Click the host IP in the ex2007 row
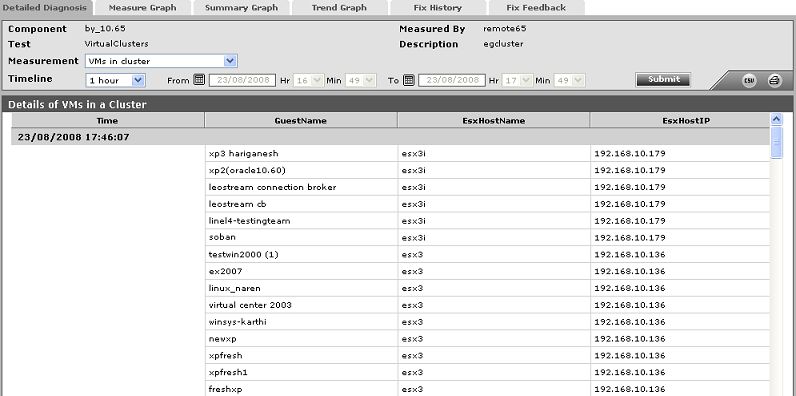The width and height of the screenshot is (796, 396). (x=629, y=271)
